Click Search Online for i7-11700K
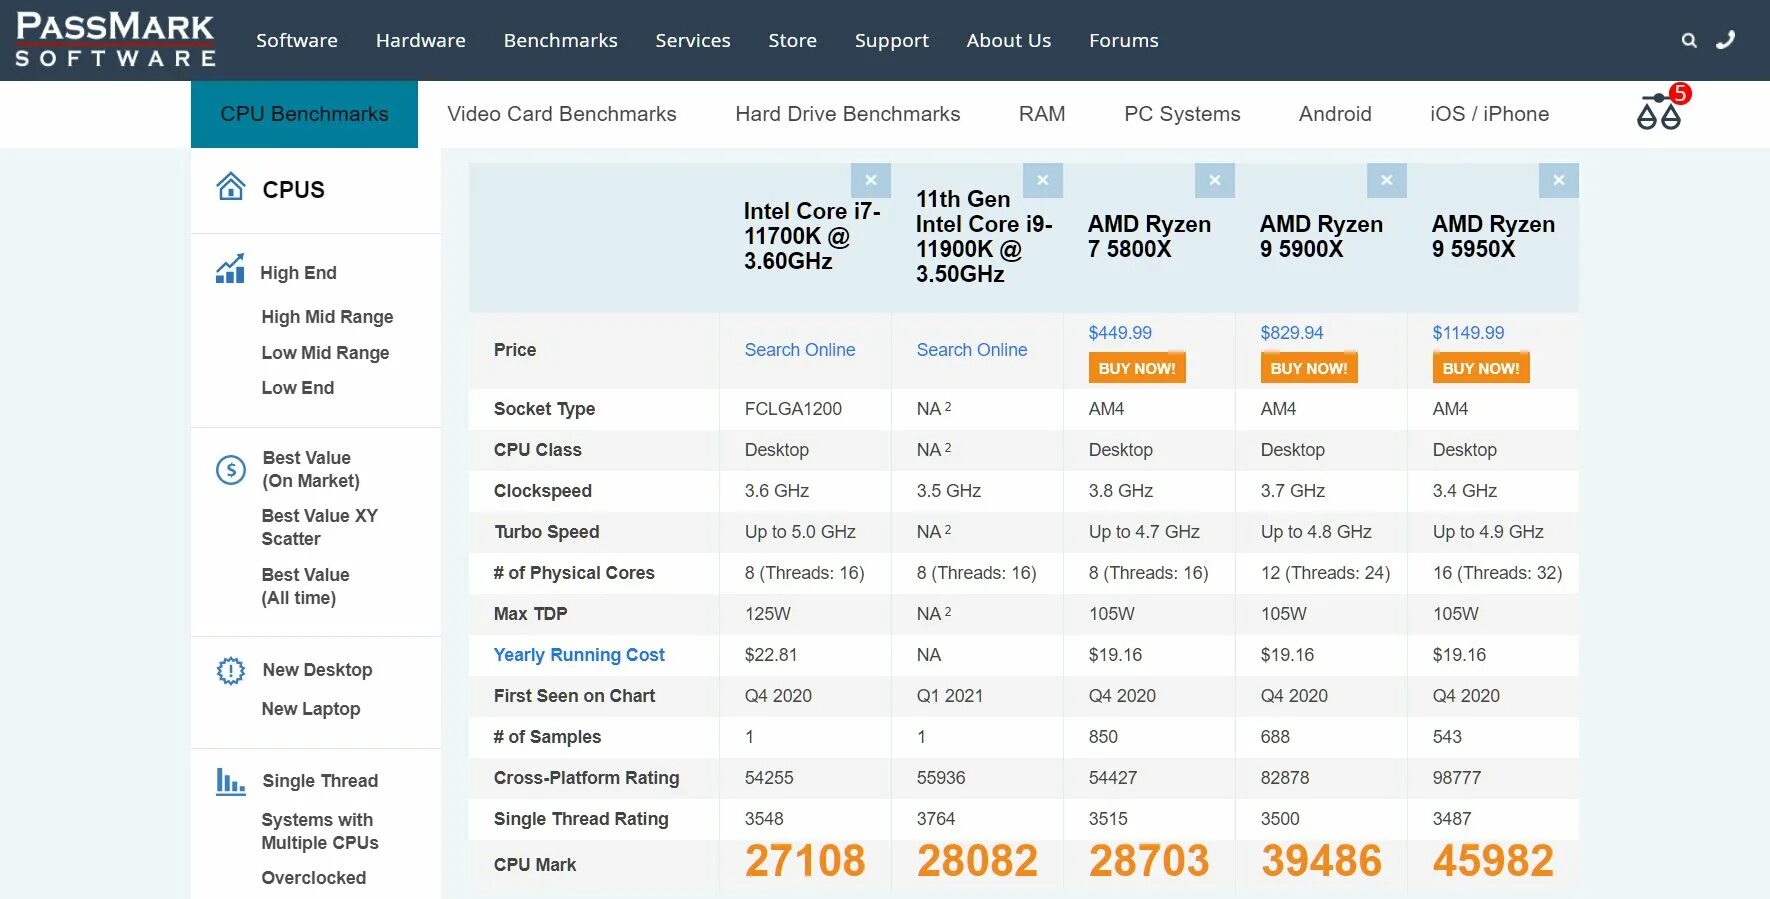The width and height of the screenshot is (1770, 899). coord(800,350)
